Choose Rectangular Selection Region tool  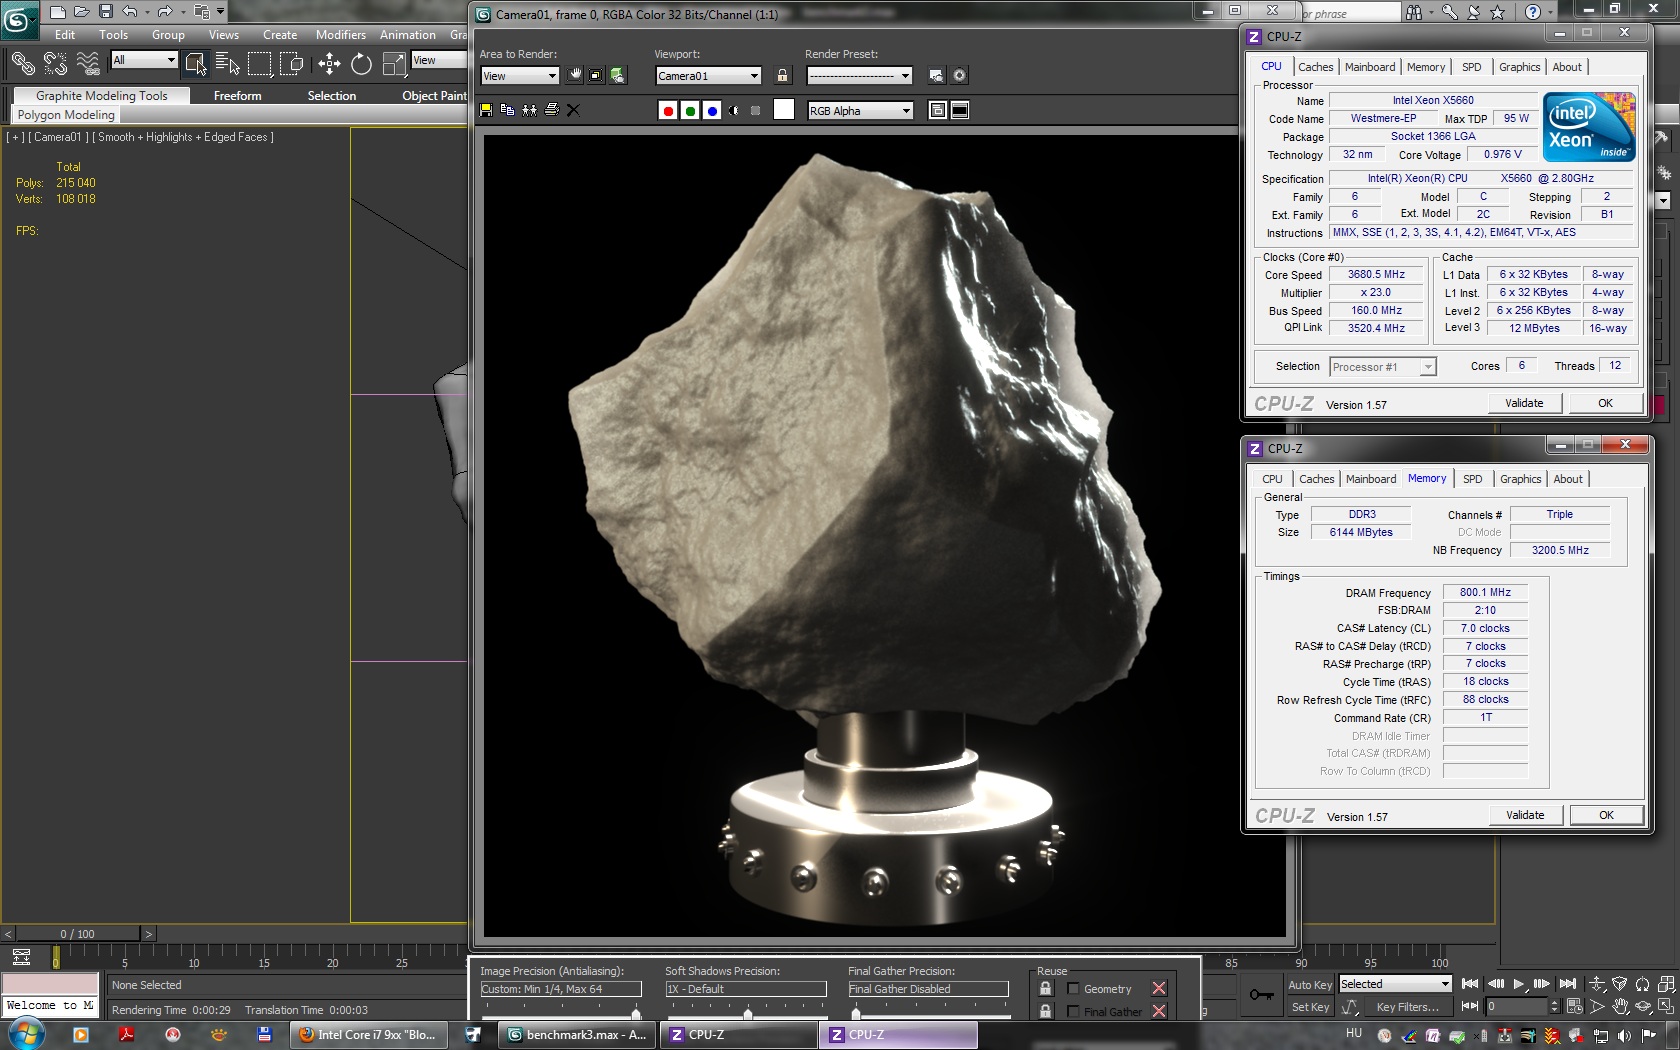click(260, 64)
